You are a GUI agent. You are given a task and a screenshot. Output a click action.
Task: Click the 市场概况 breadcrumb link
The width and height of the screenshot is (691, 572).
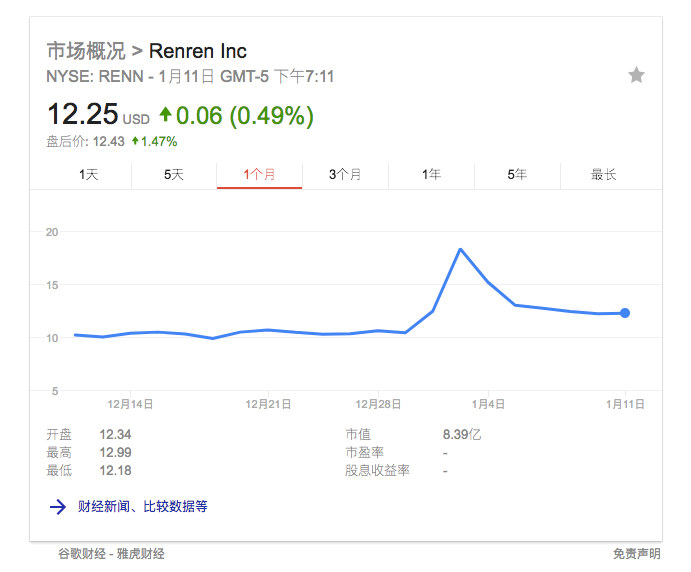click(86, 51)
